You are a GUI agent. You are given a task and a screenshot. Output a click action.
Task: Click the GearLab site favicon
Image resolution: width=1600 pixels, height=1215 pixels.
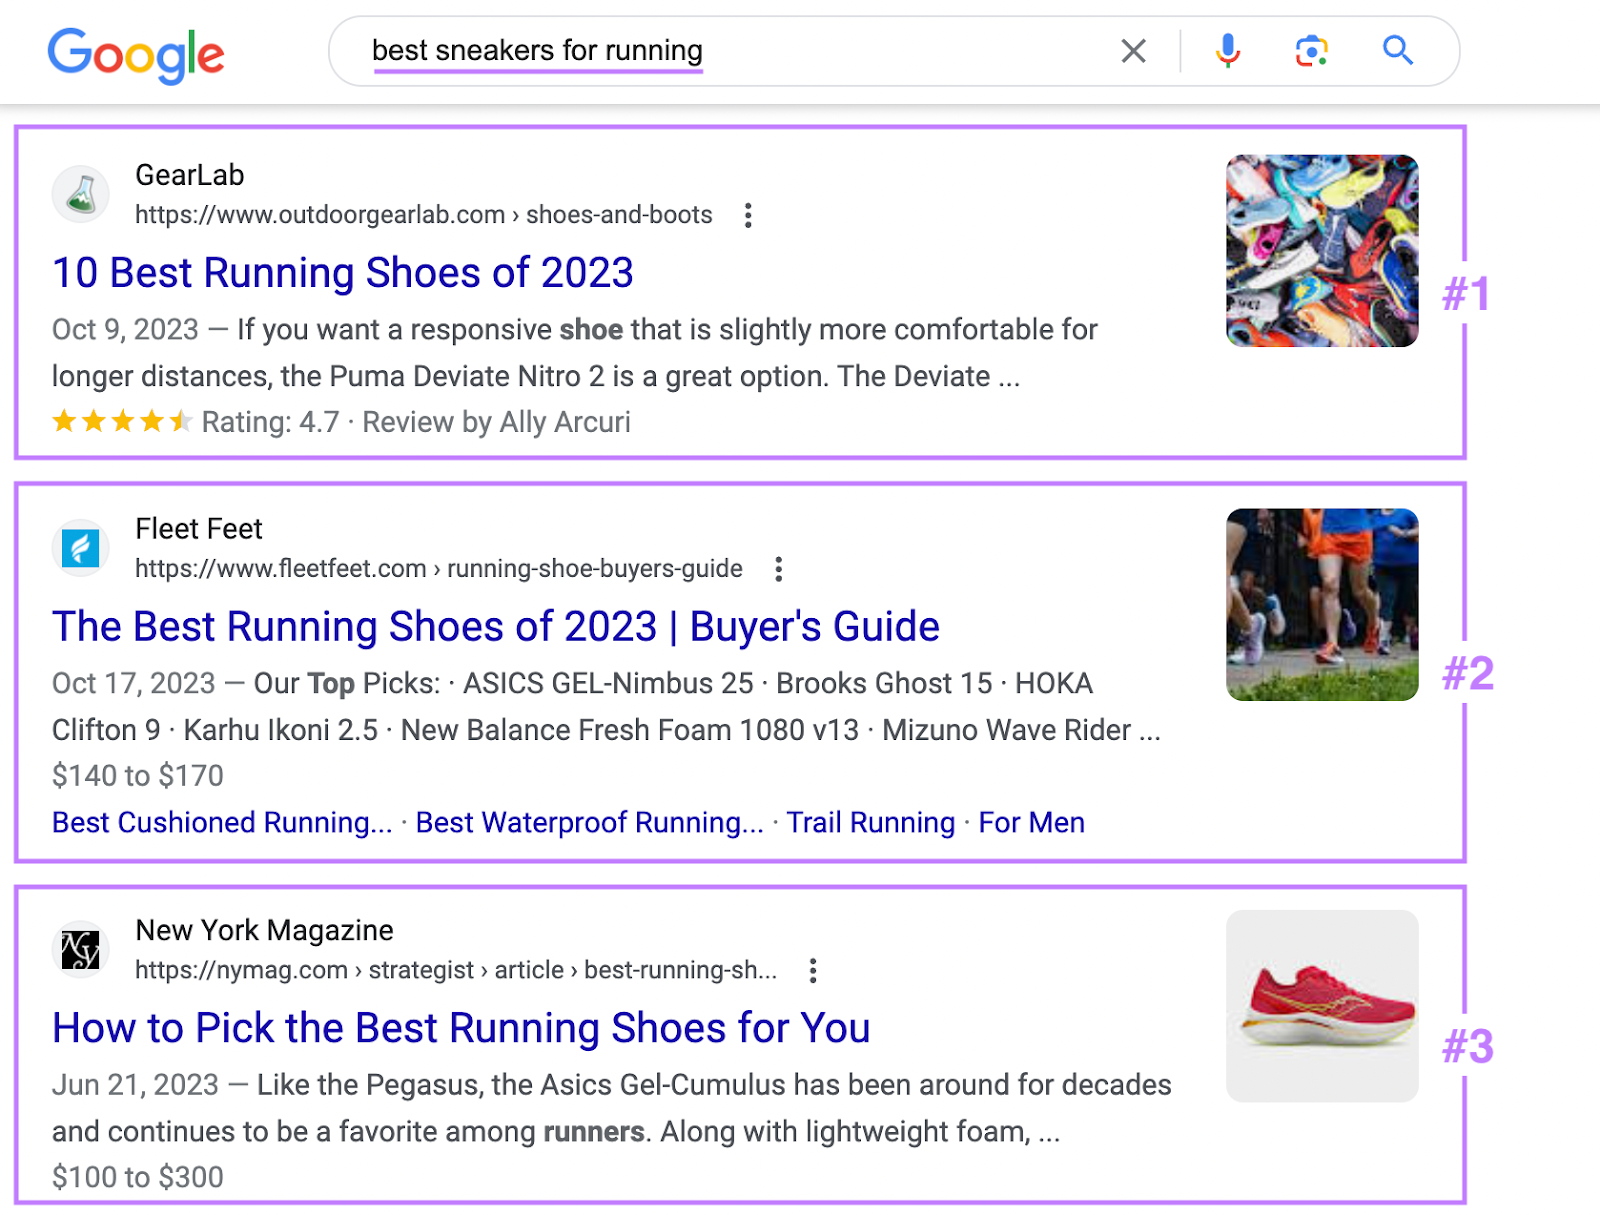coord(81,194)
